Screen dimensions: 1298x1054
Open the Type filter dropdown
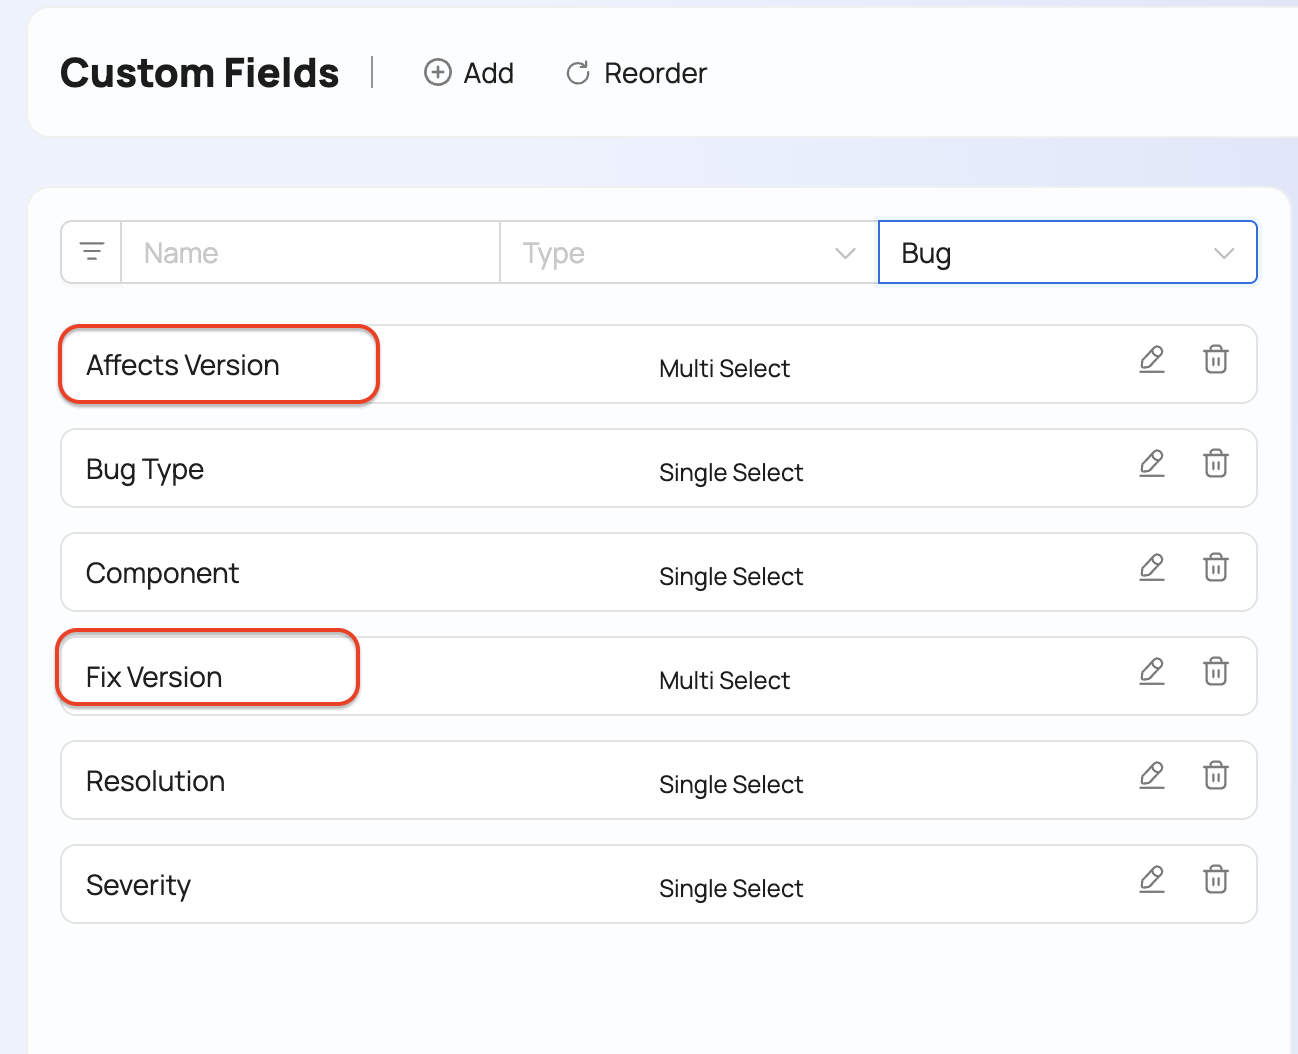pyautogui.click(x=688, y=253)
